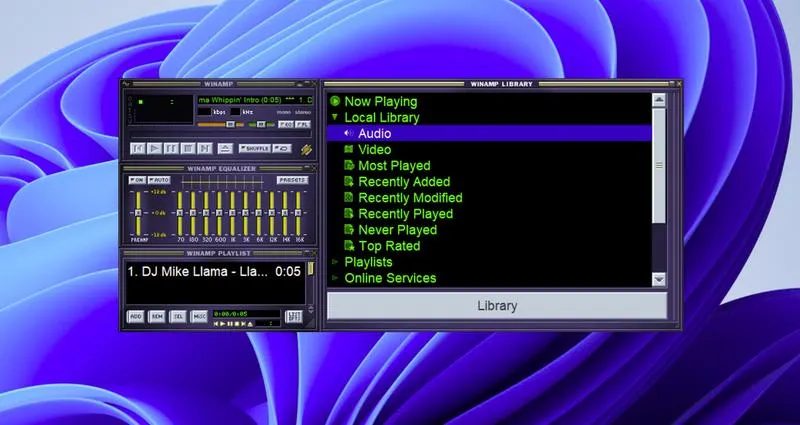
Task: Click the Winamp lightning bolt logo
Action: (306, 149)
